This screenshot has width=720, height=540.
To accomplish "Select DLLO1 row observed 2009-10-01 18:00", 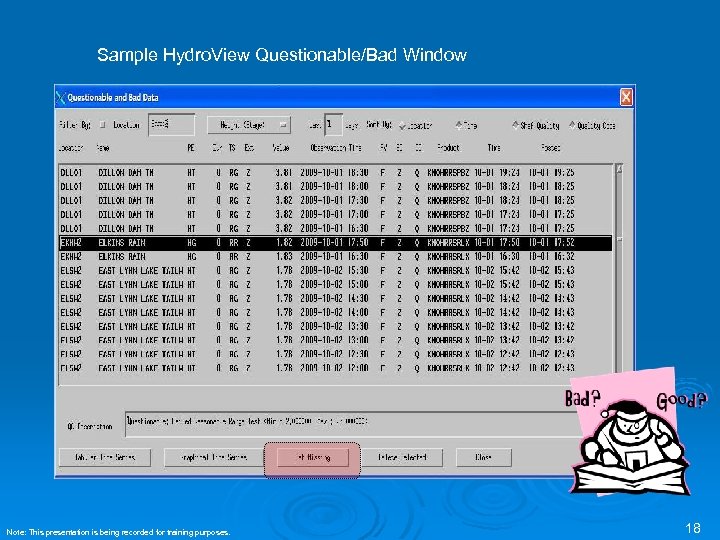I will coord(336,186).
